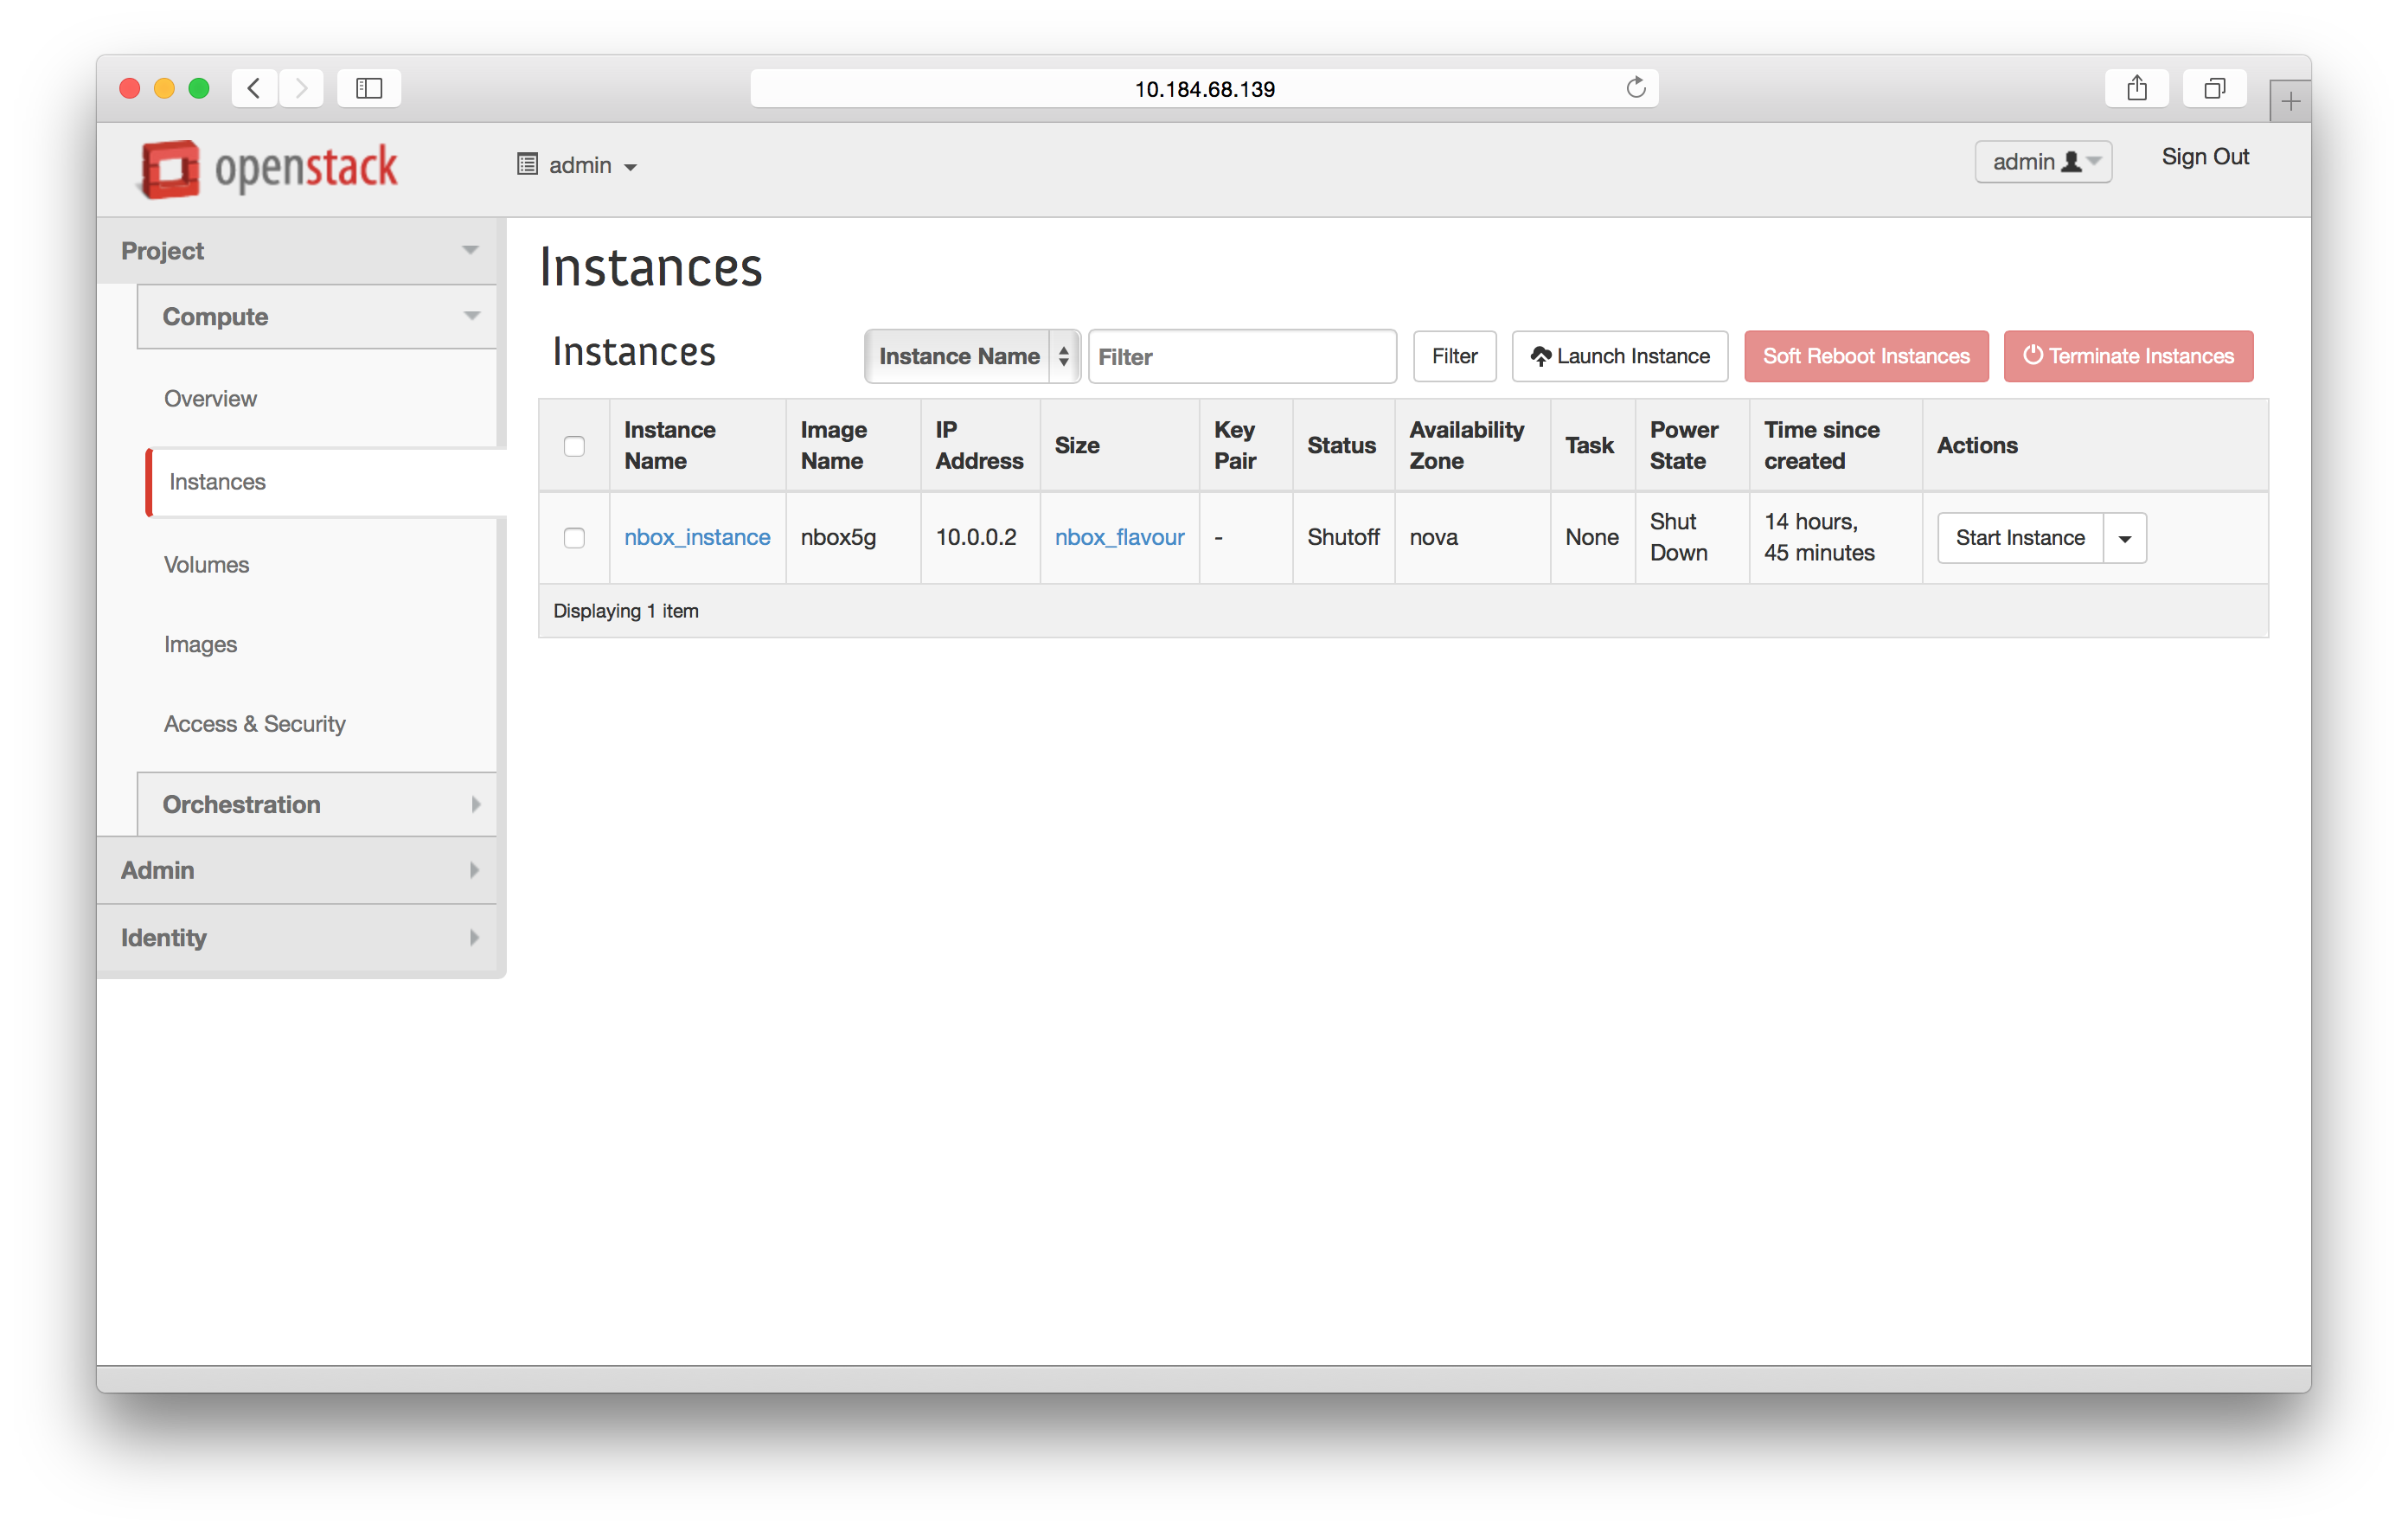Viewport: 2408px width, 1531px height.
Task: Open the Overview page
Action: point(210,398)
